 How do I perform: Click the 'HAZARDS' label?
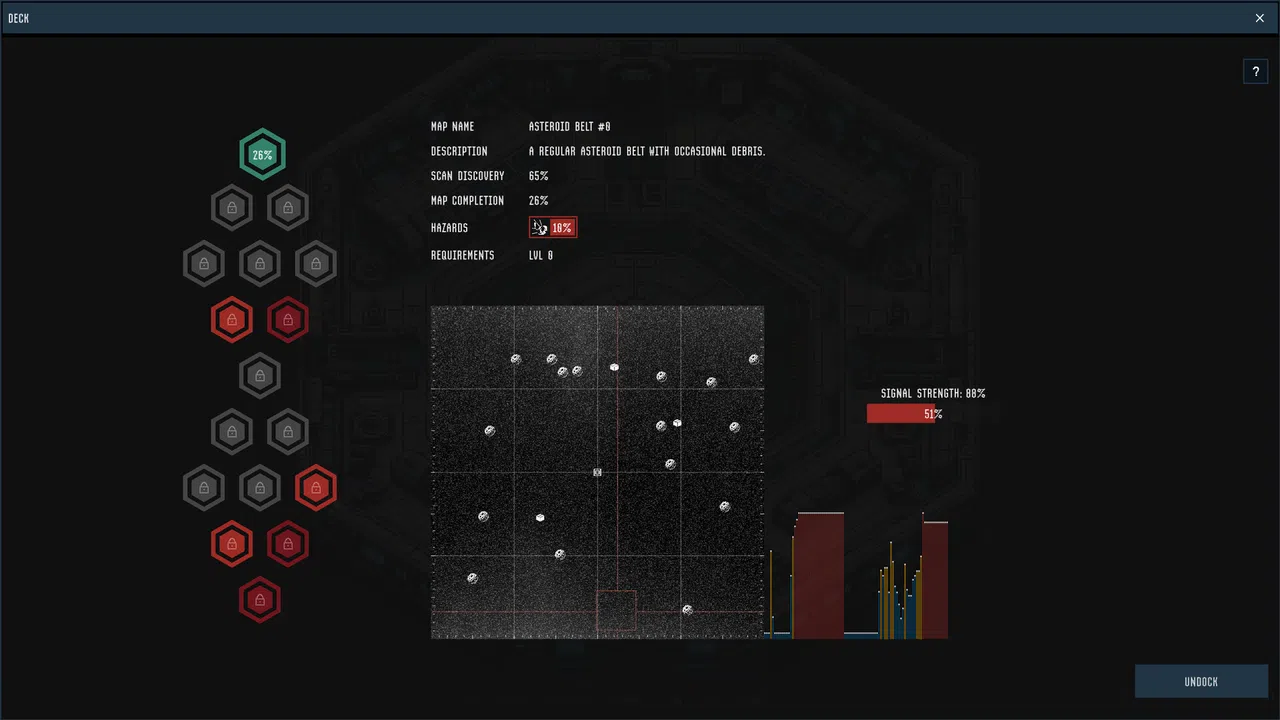pos(449,228)
